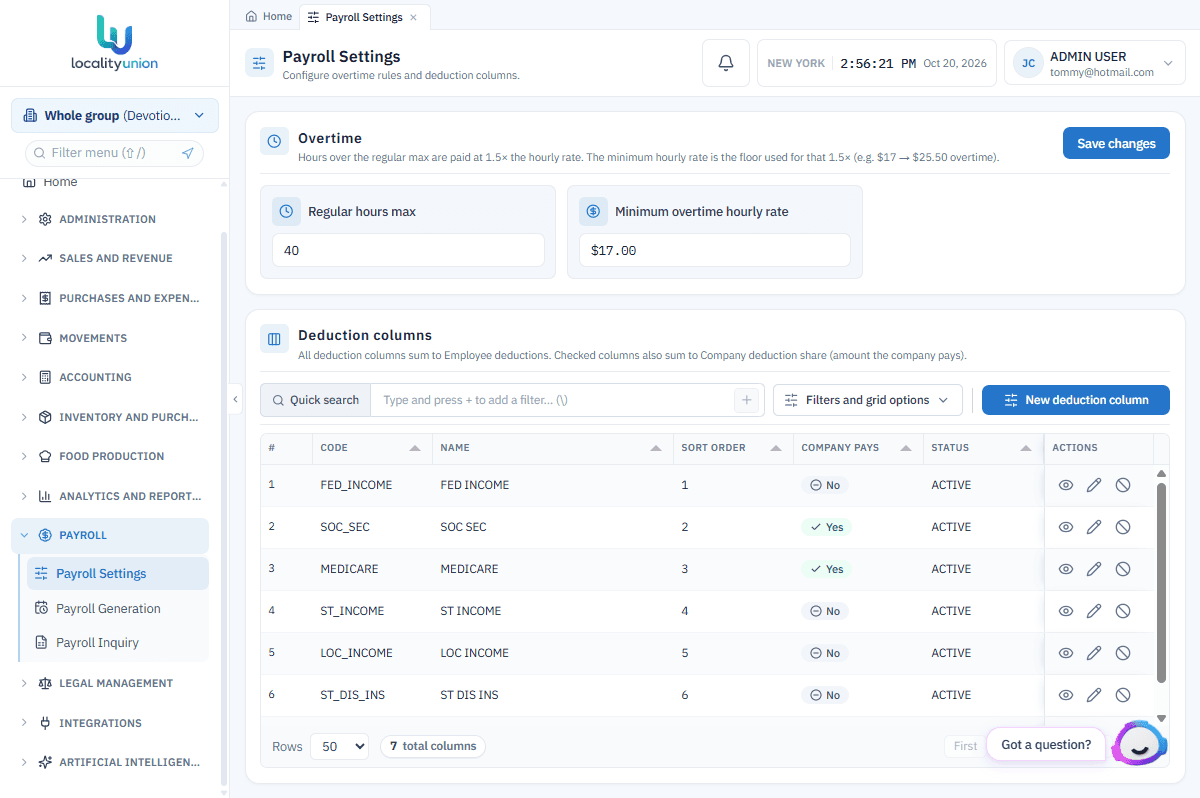Close the Payroll Settings tab
Screen dimensions: 1200x798
point(414,17)
